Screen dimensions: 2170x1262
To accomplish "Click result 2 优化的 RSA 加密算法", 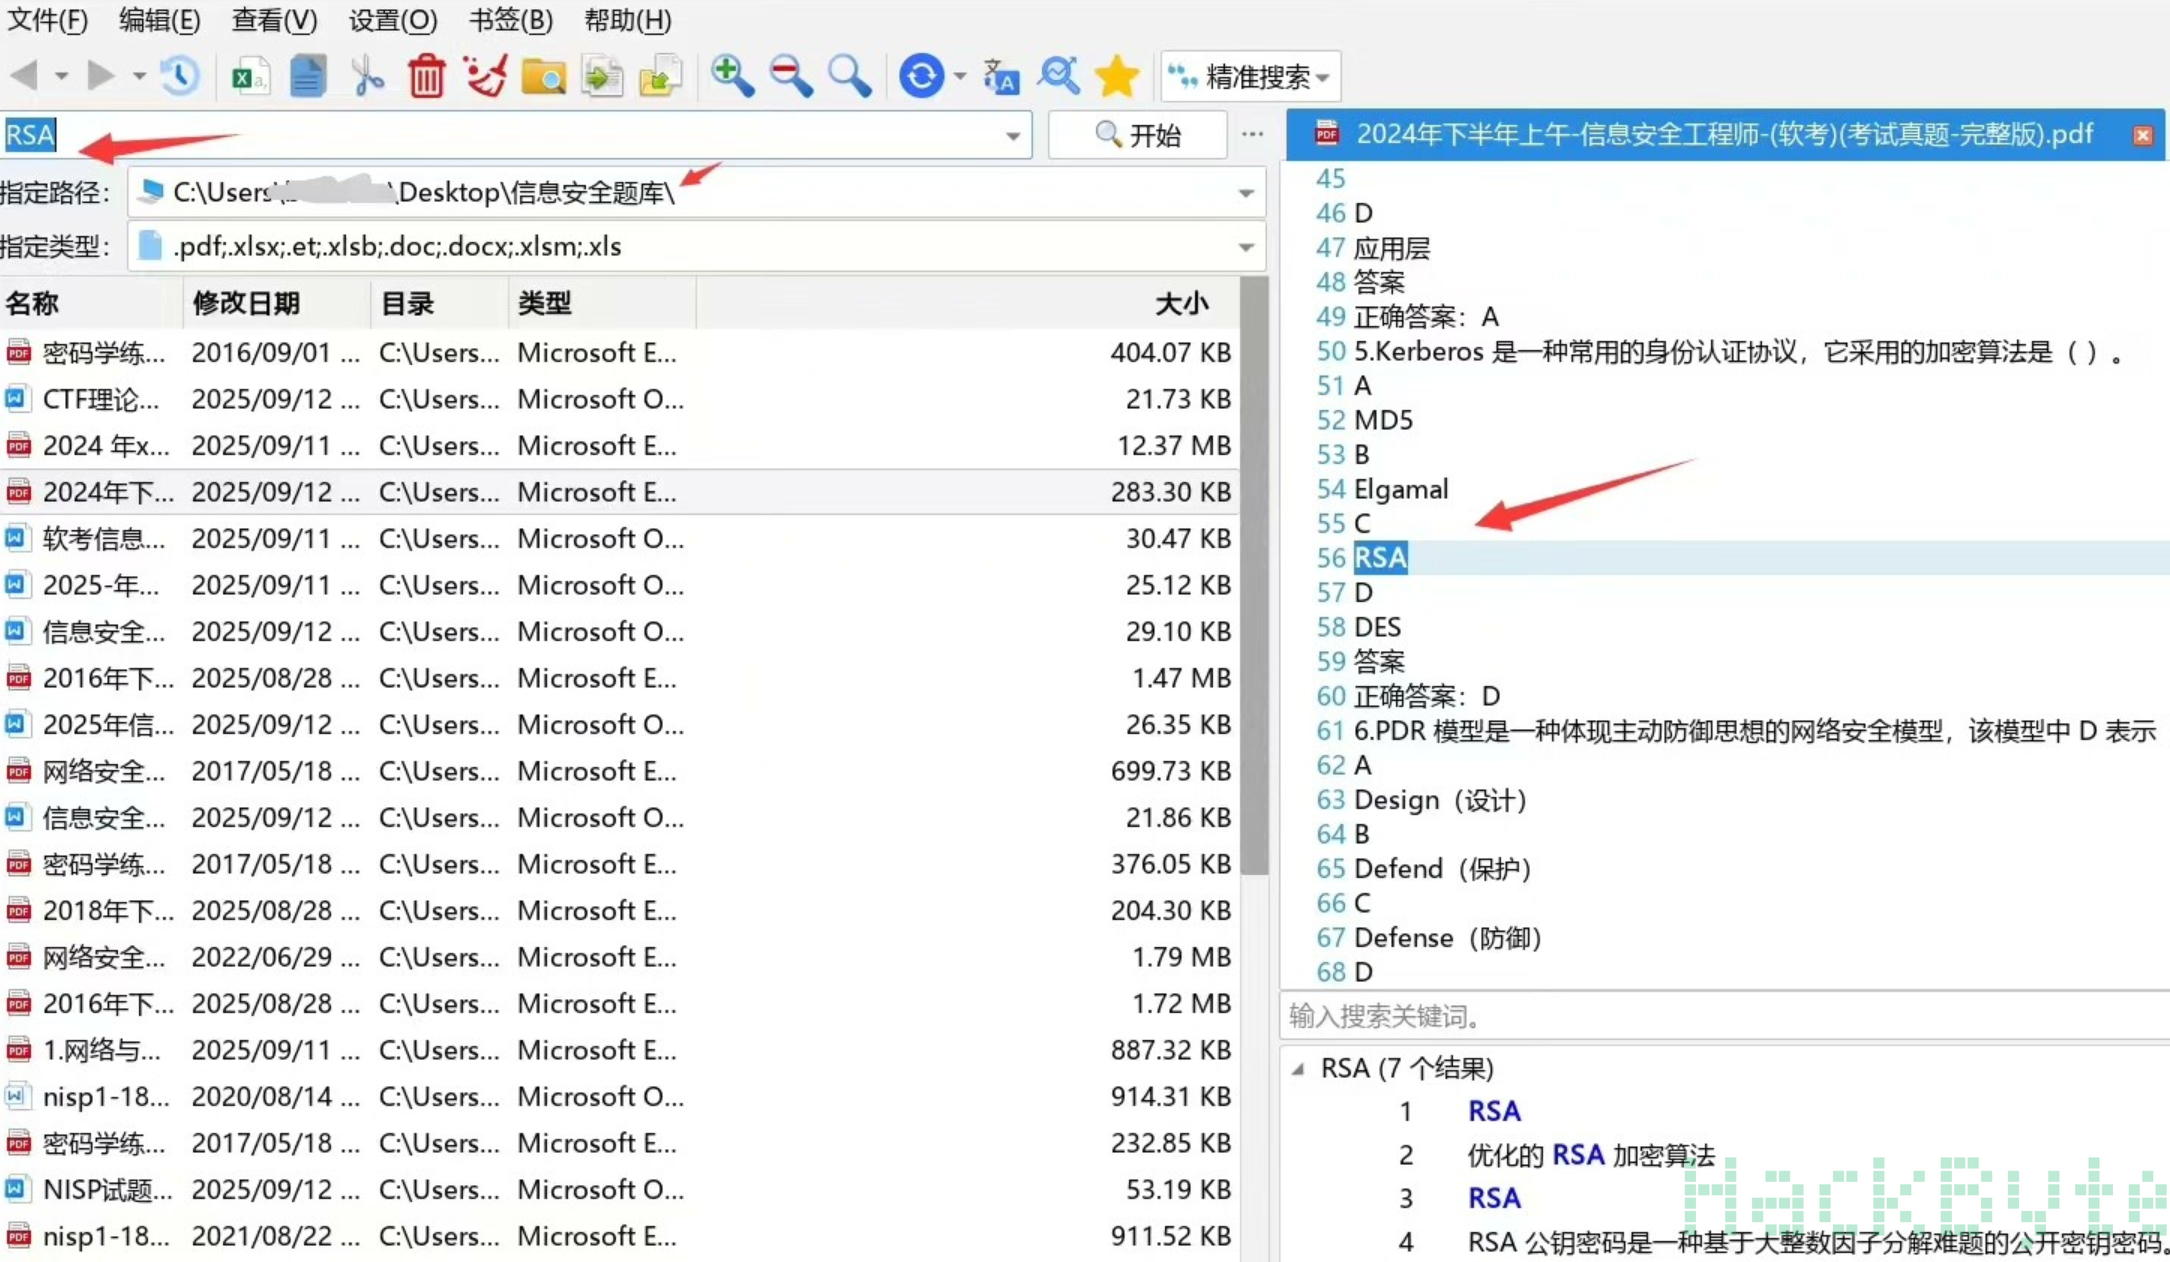I will point(1590,1155).
